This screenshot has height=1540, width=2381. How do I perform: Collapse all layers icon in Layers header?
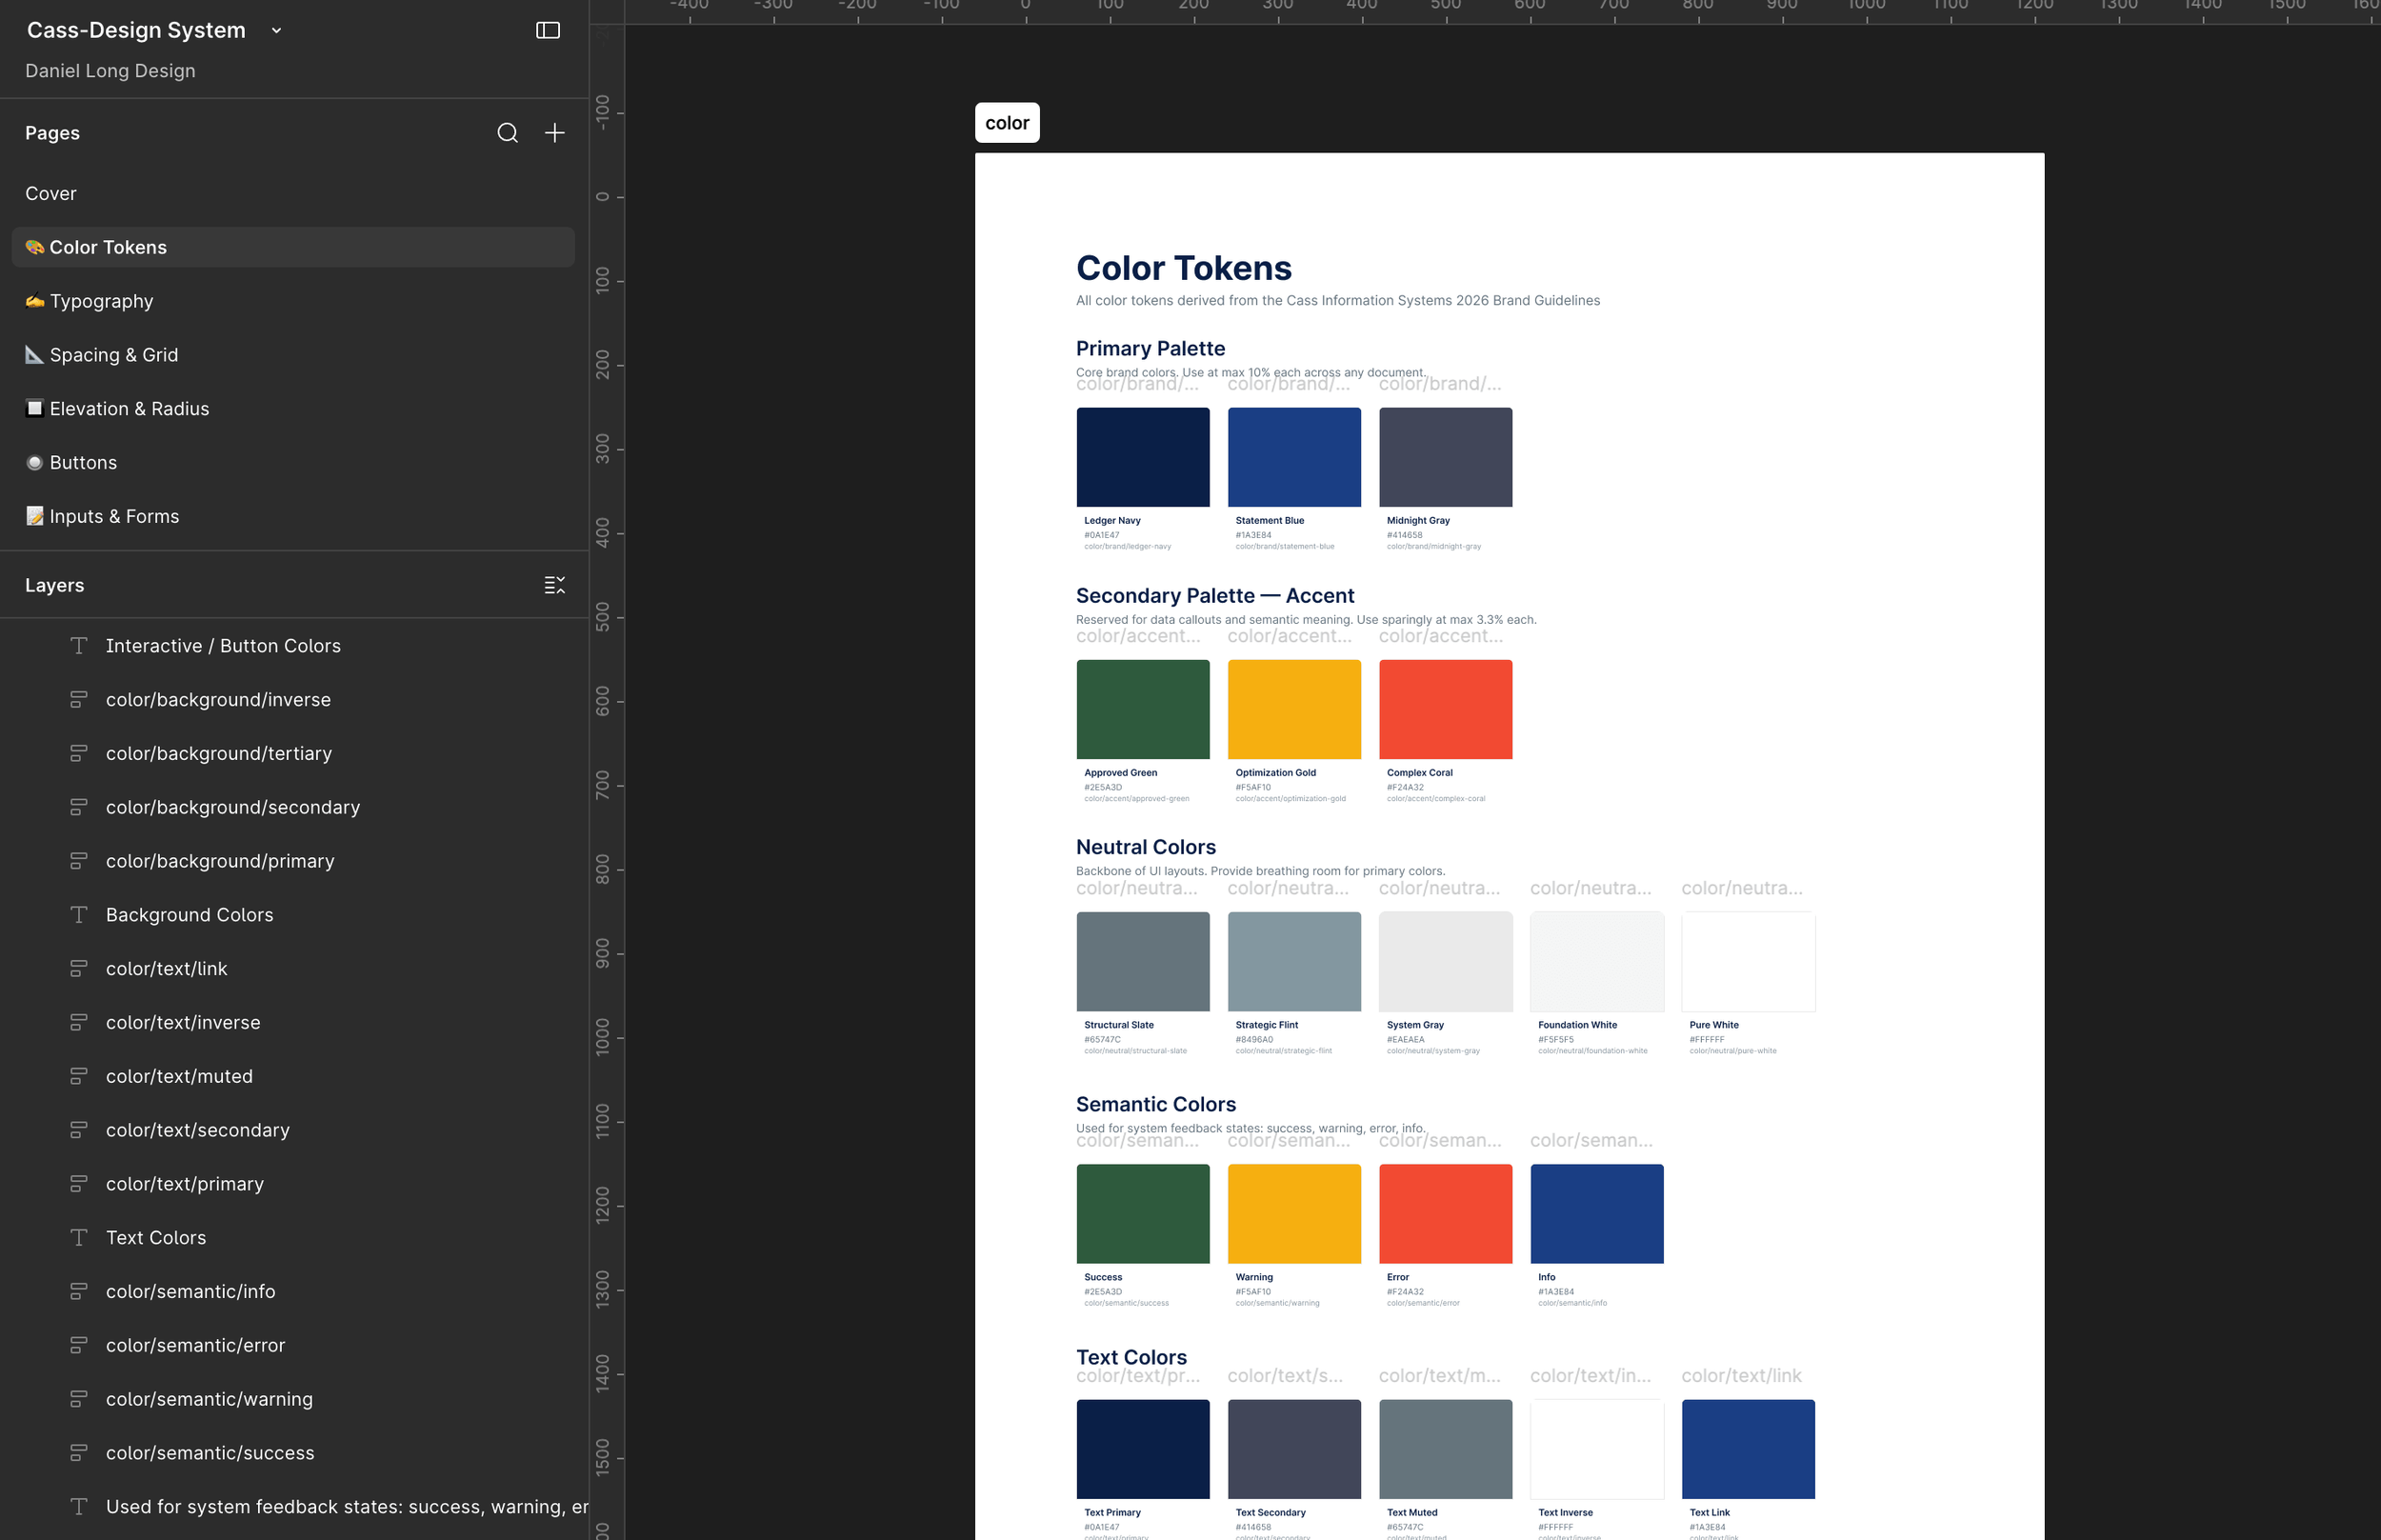point(555,585)
